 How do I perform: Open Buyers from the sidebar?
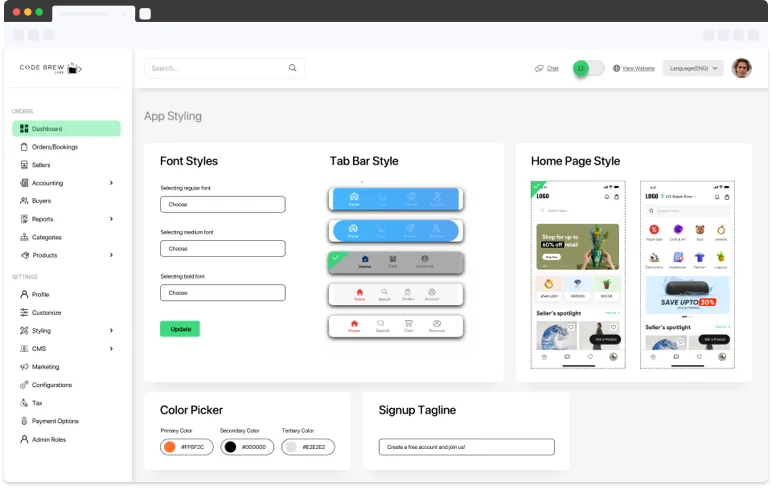[x=41, y=201]
